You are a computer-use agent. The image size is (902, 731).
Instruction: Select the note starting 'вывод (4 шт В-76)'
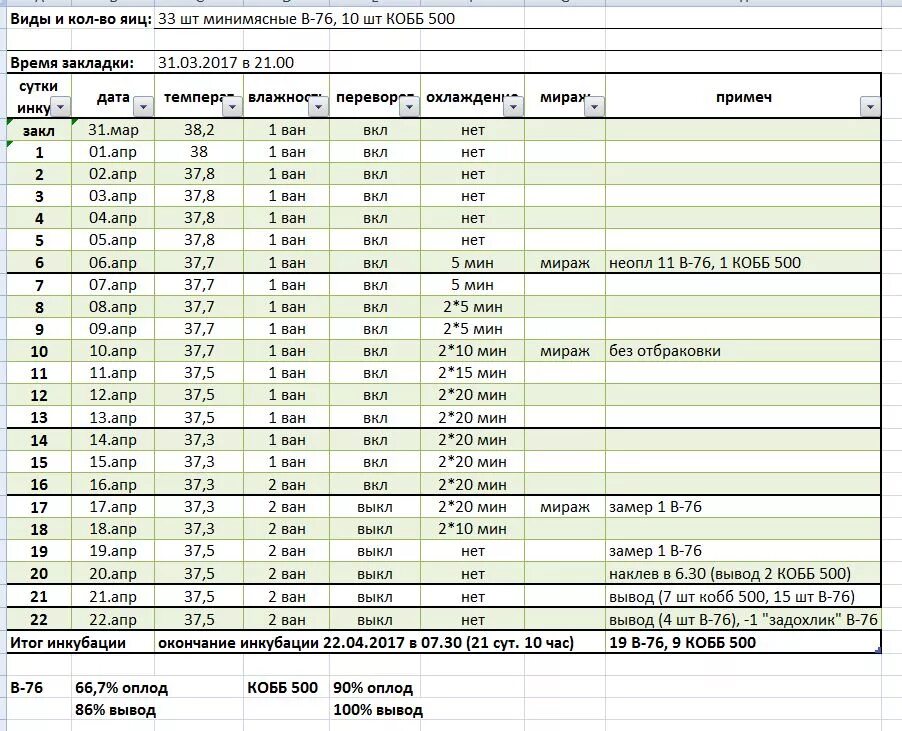[743, 619]
